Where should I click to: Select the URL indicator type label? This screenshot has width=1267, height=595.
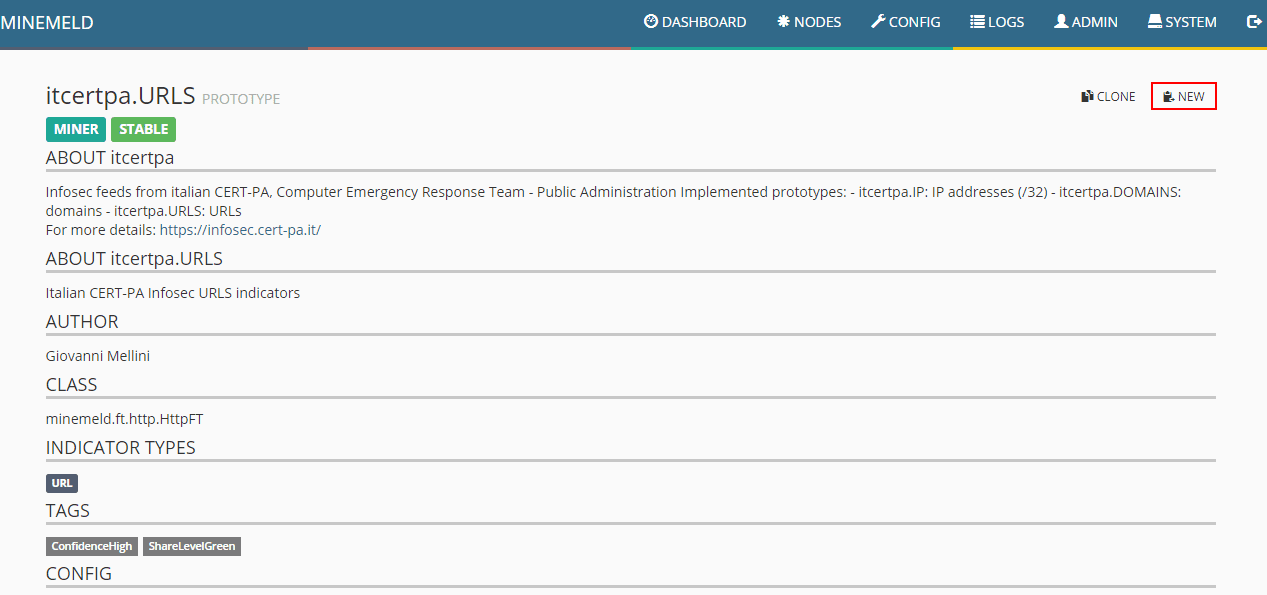coord(62,483)
